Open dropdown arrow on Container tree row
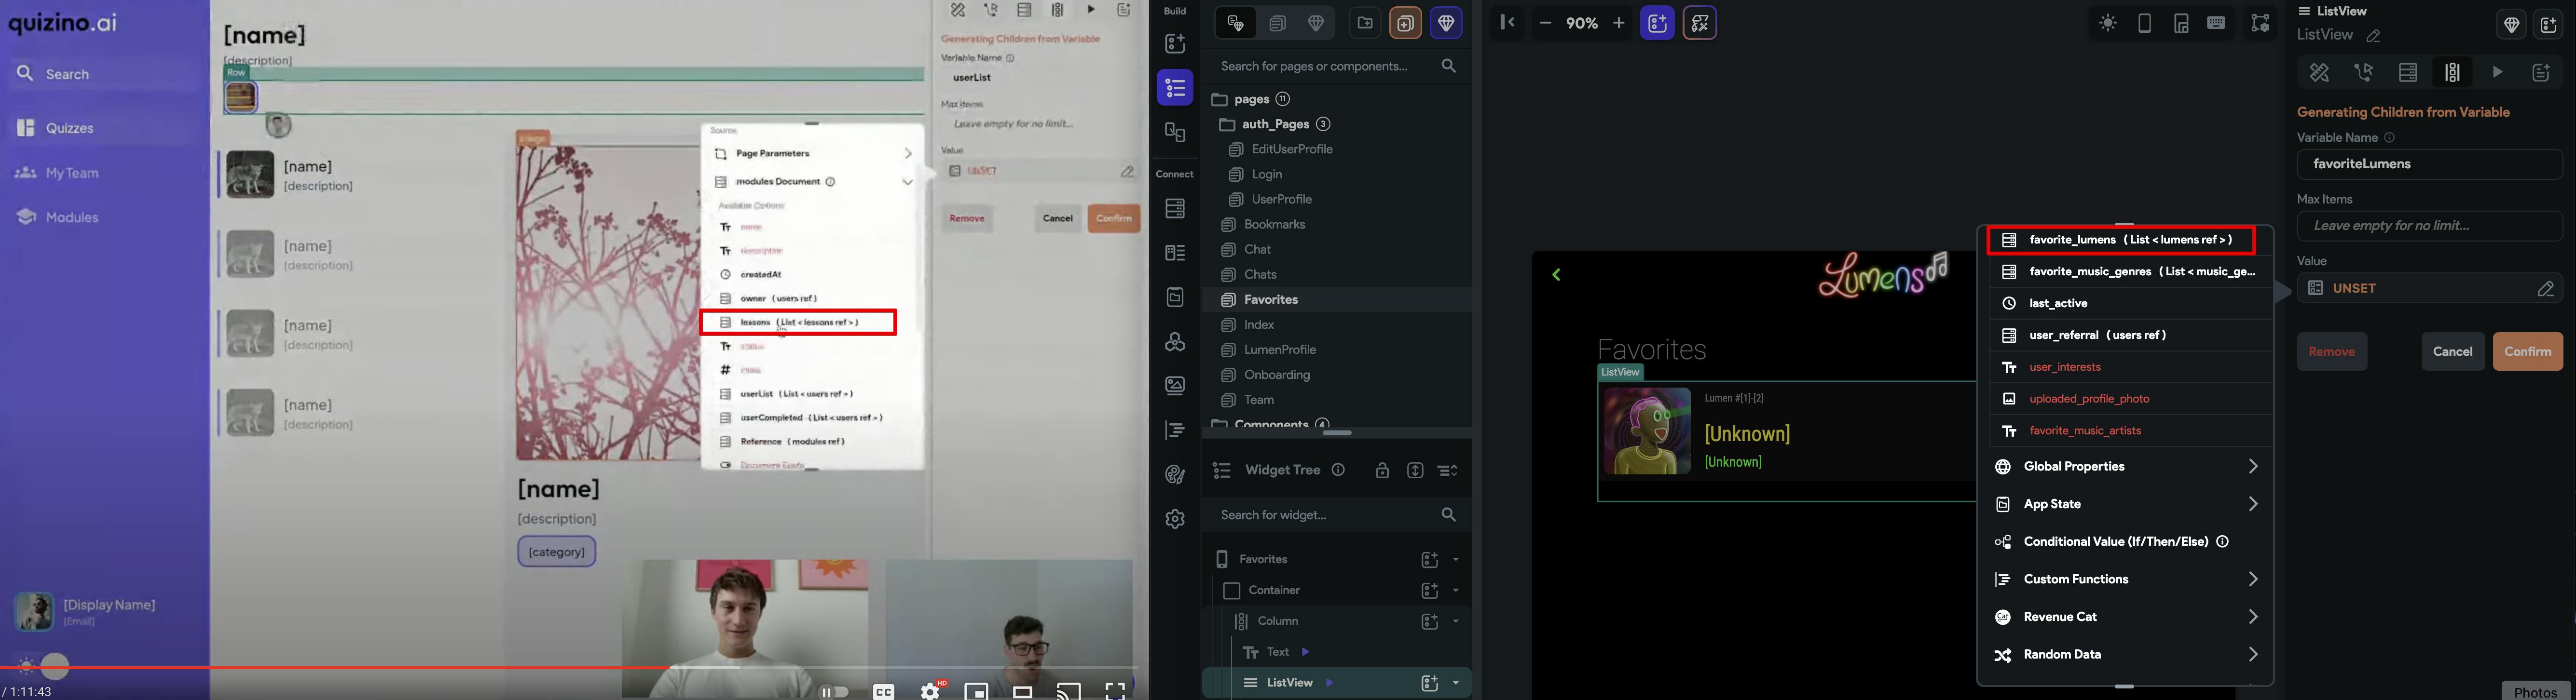 point(1456,591)
